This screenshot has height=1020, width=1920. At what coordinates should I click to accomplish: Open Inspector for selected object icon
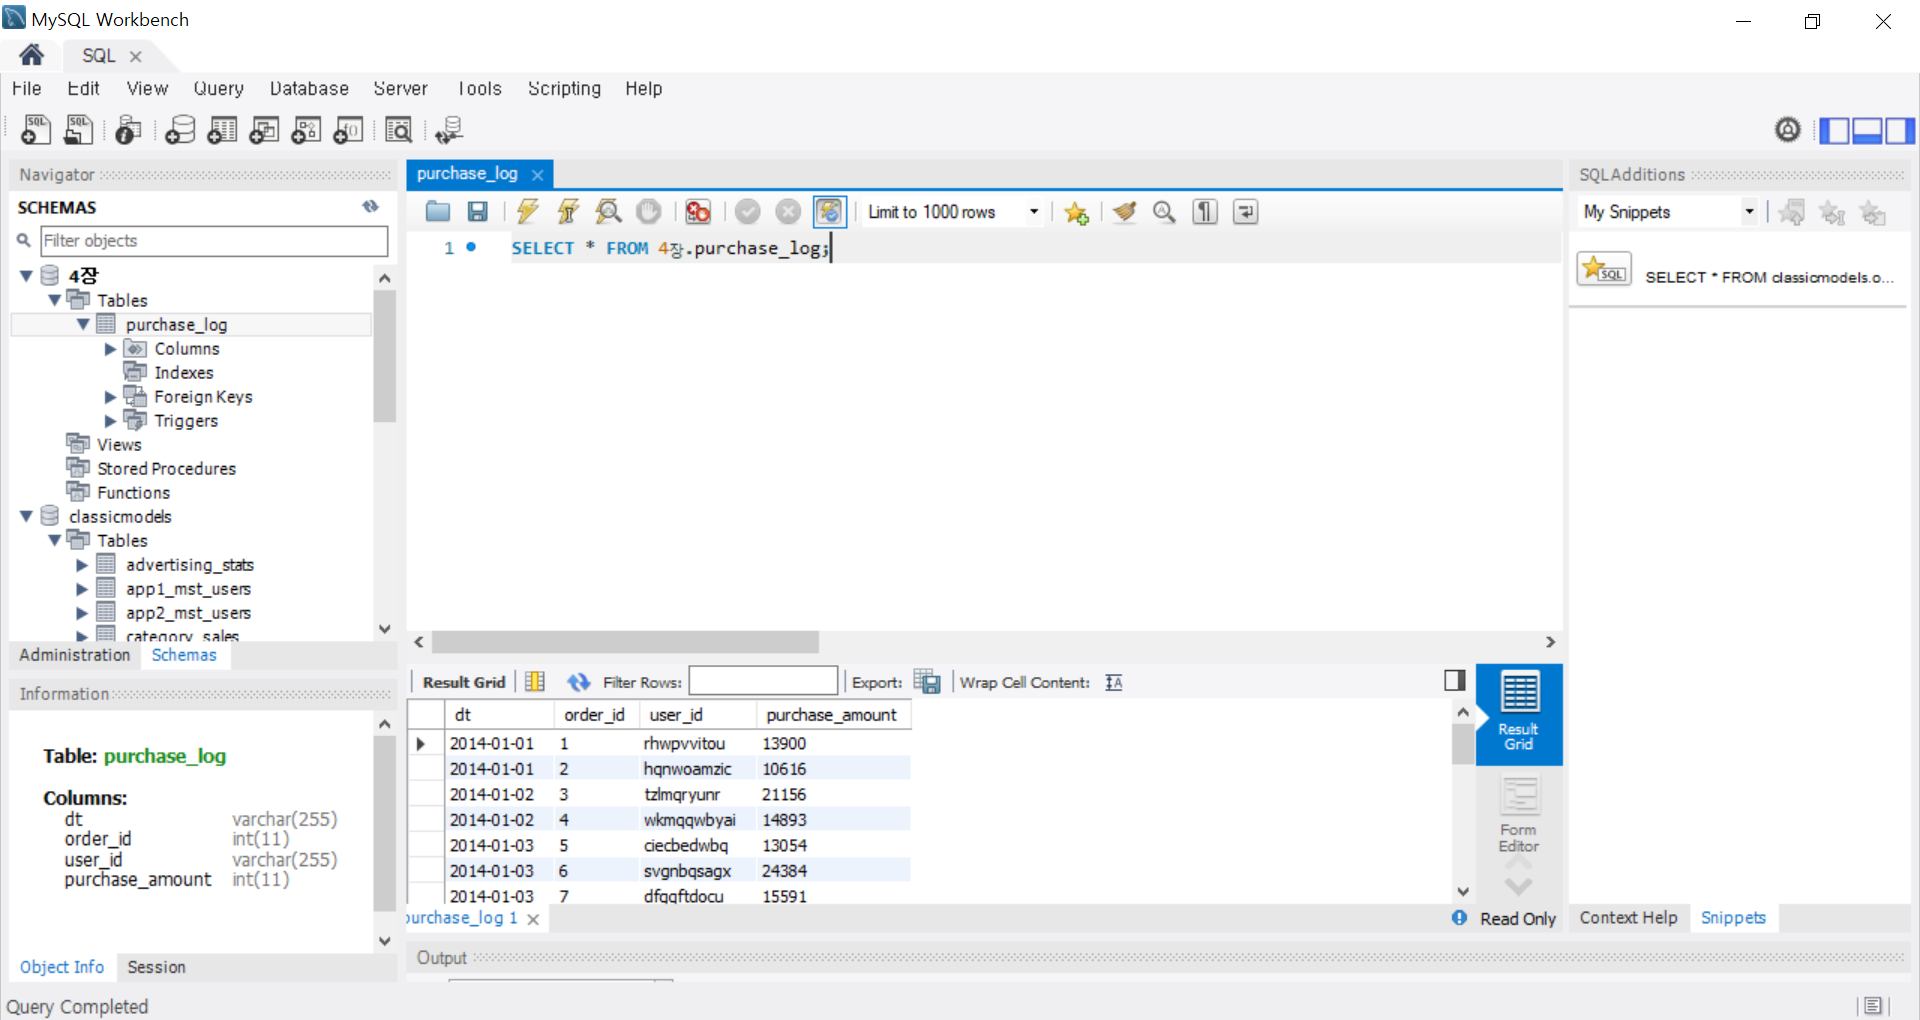click(128, 130)
